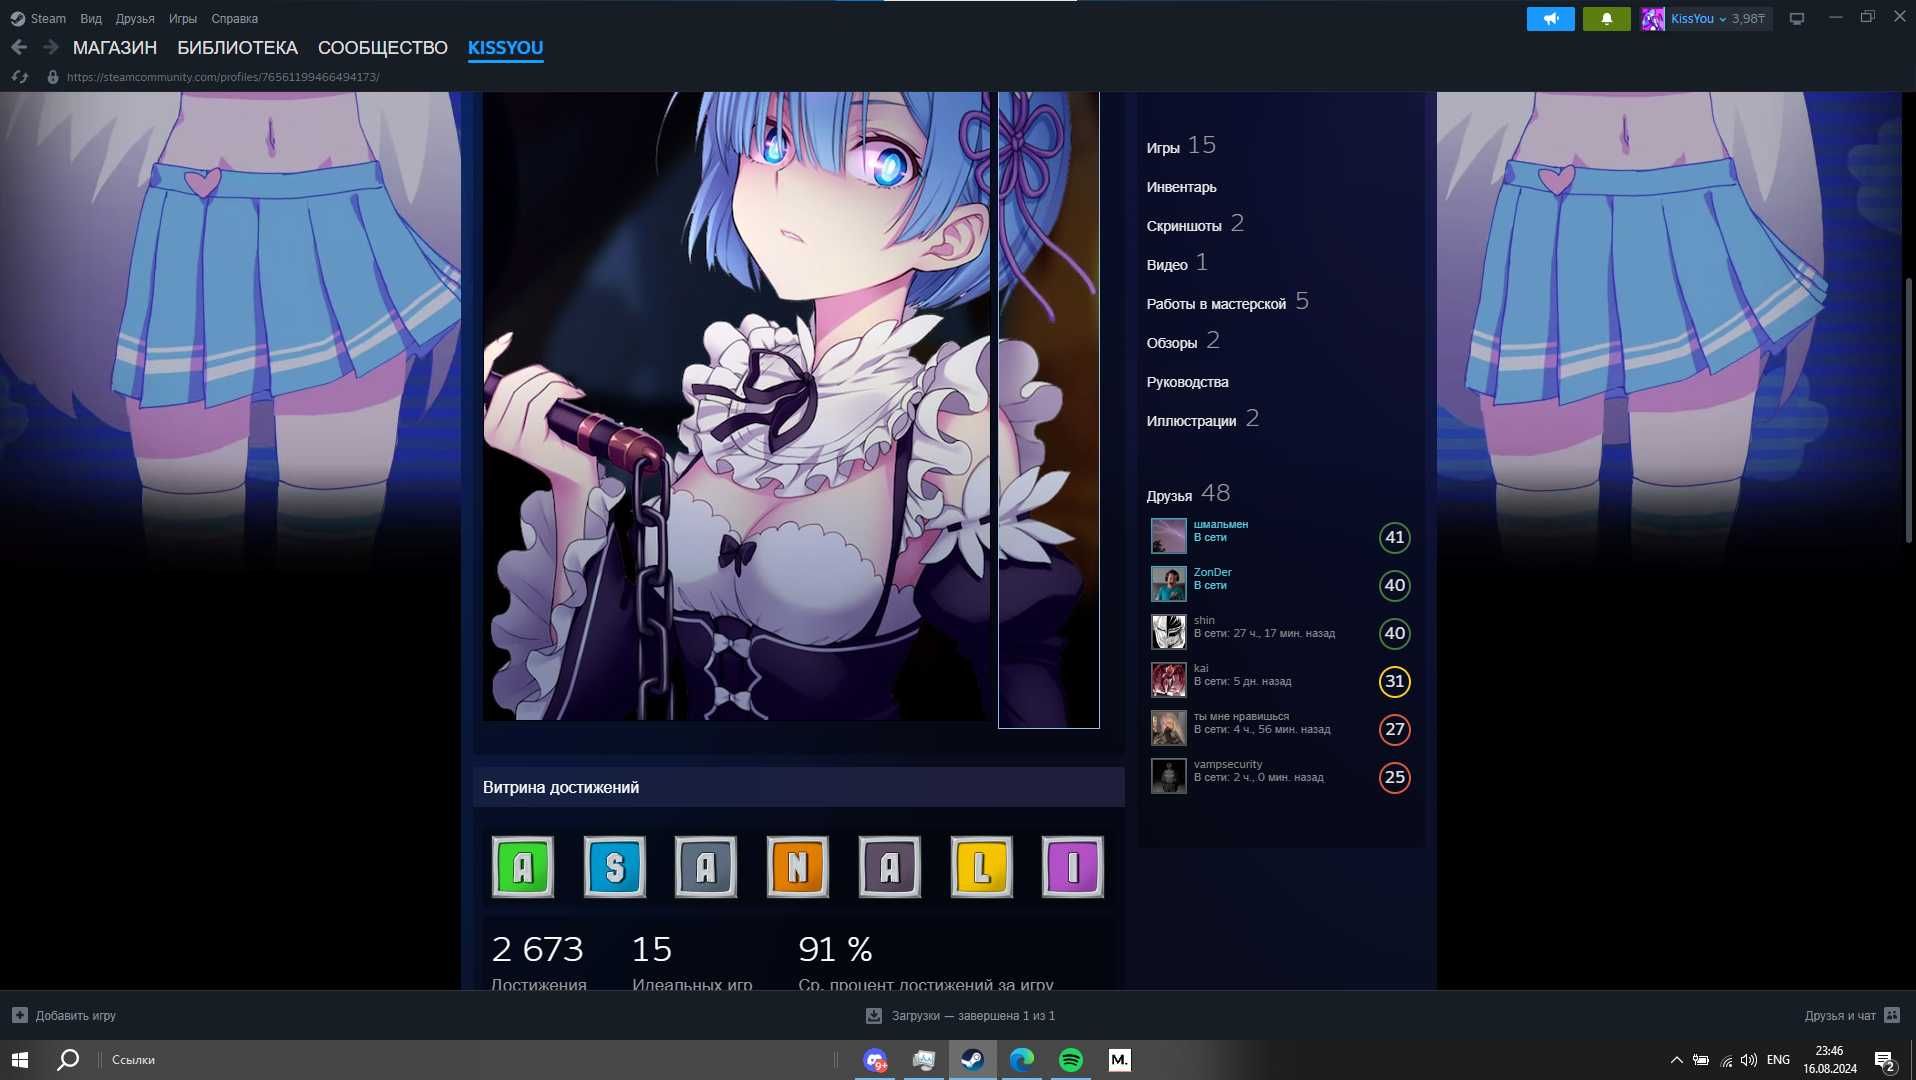
Task: Click the profile URL address field
Action: tap(223, 77)
